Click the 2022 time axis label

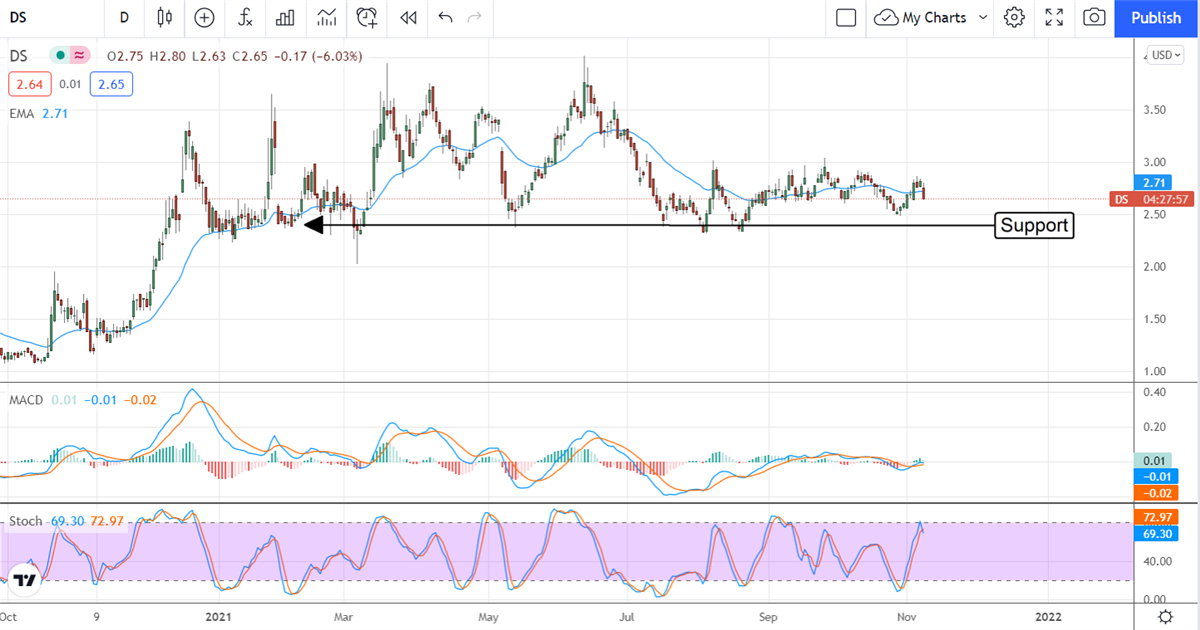pyautogui.click(x=1047, y=617)
